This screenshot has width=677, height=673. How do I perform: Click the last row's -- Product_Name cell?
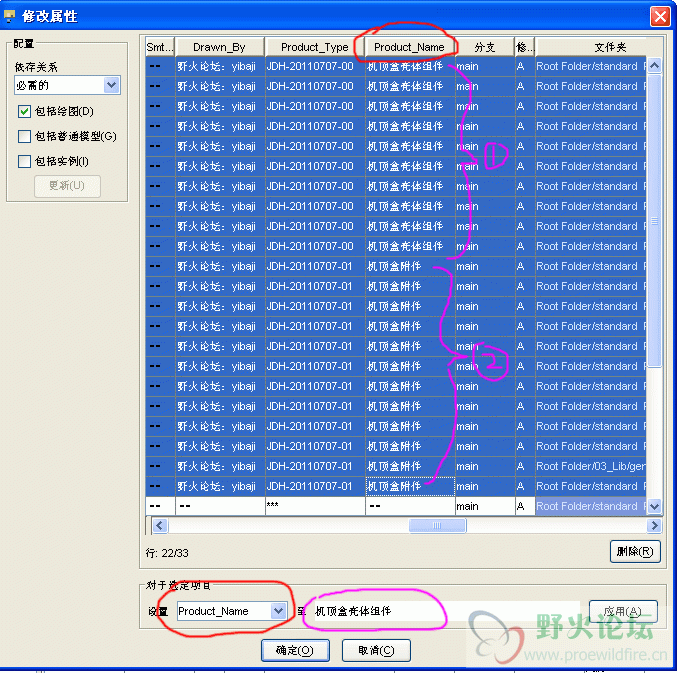click(410, 506)
